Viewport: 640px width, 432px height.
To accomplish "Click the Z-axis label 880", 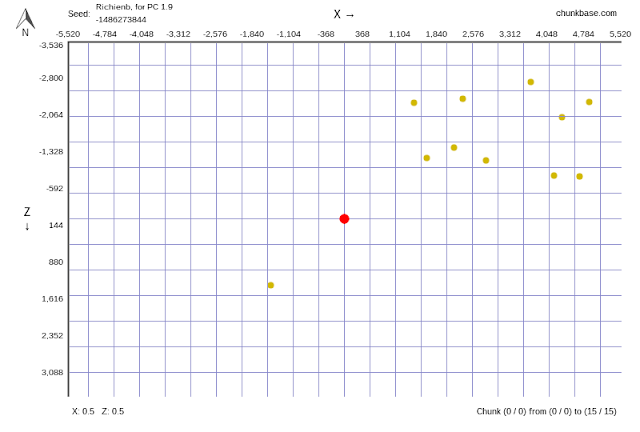I will (56, 262).
